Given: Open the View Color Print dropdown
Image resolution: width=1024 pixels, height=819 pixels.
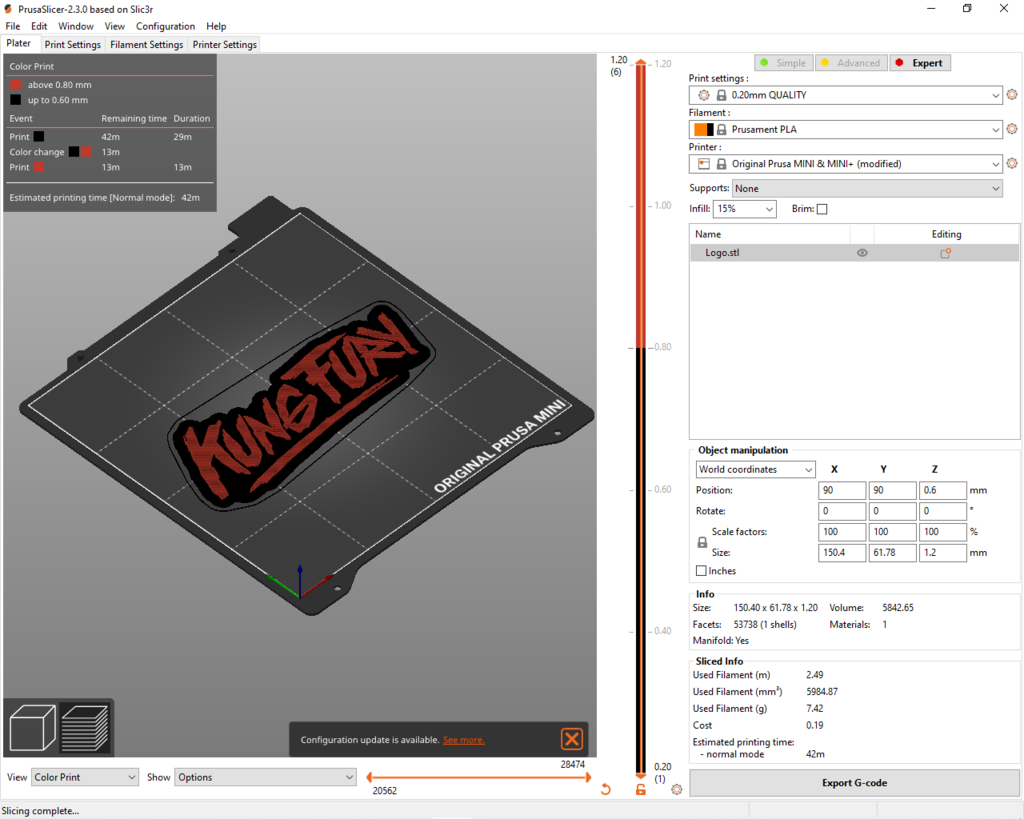Looking at the screenshot, I should (x=85, y=777).
